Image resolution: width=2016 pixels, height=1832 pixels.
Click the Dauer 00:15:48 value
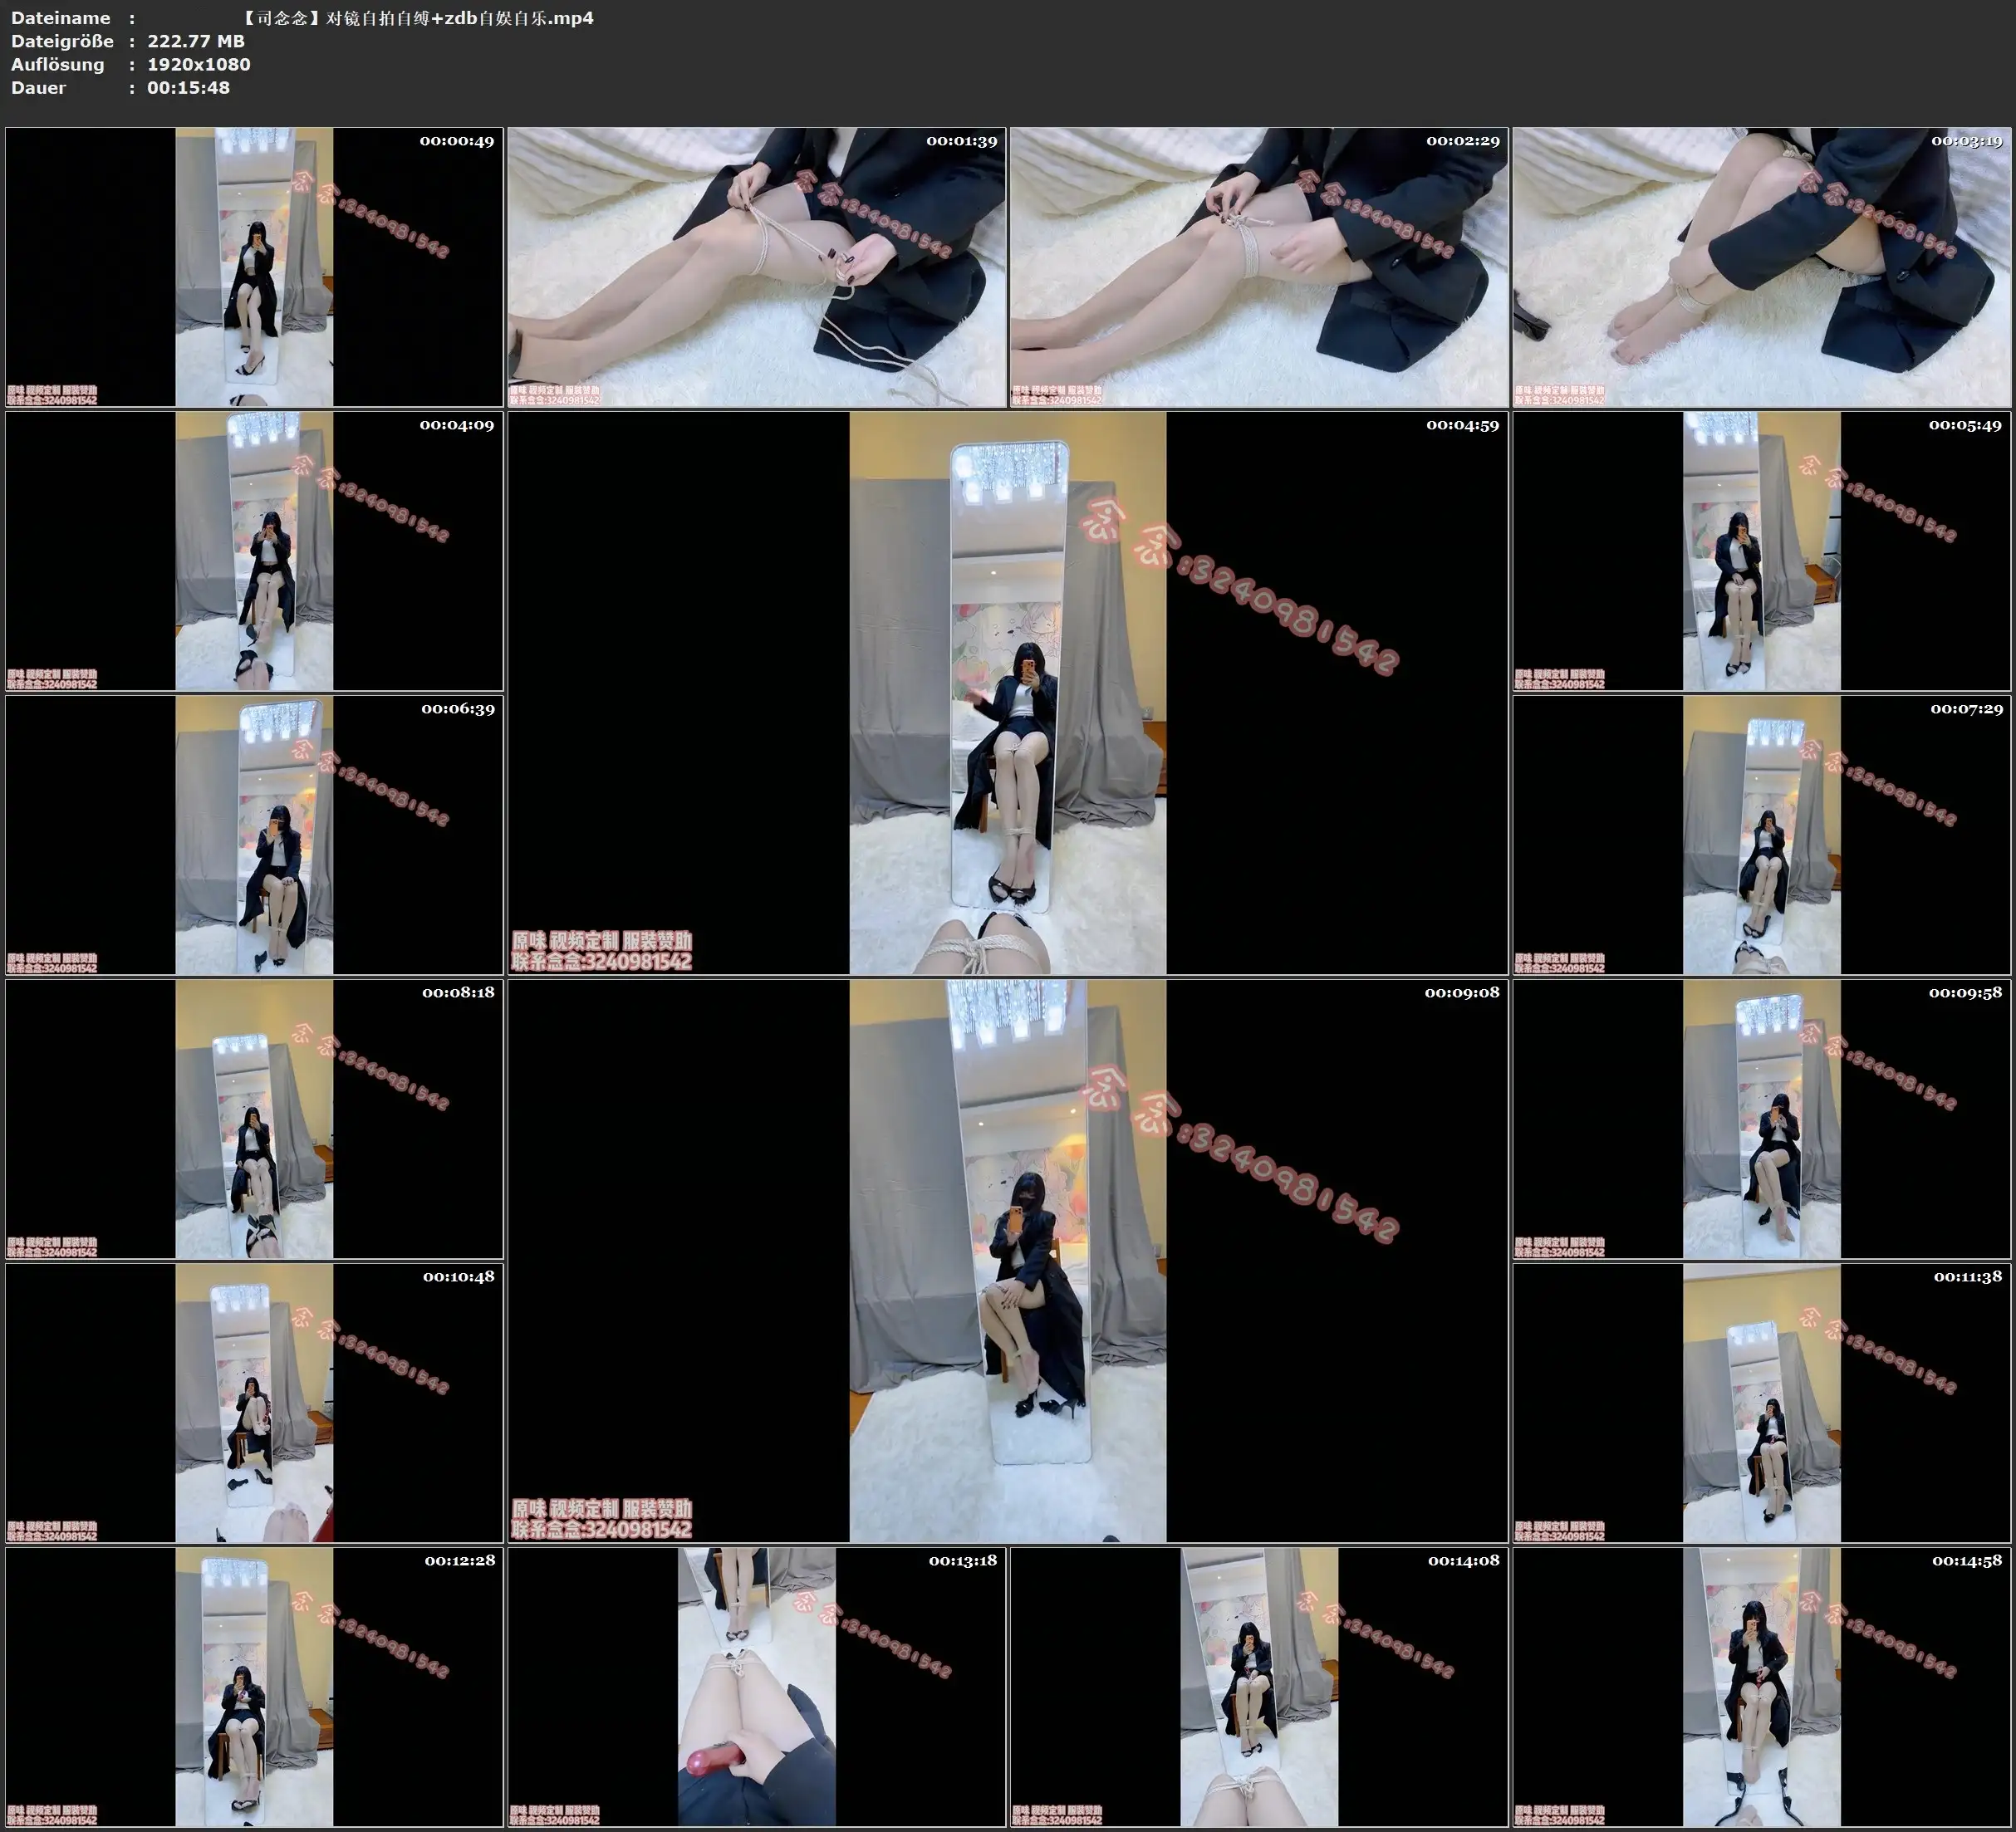188,88
